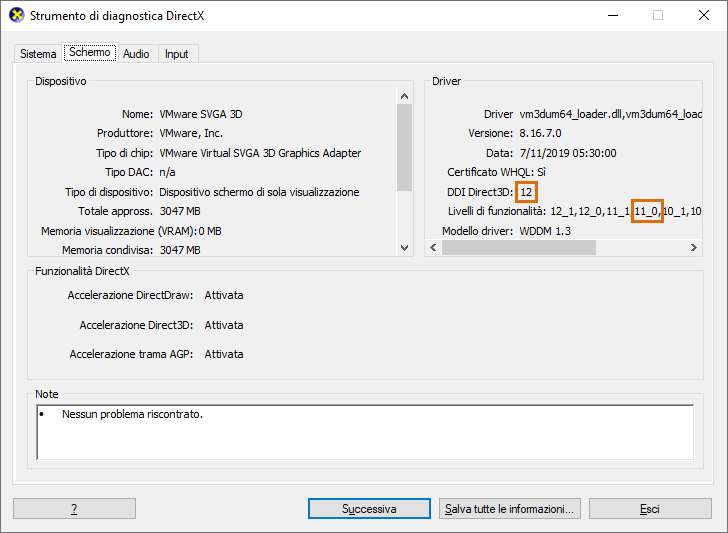Image resolution: width=728 pixels, height=533 pixels.
Task: Click the 'Livelli di funzionalità:' label
Action: click(497, 212)
